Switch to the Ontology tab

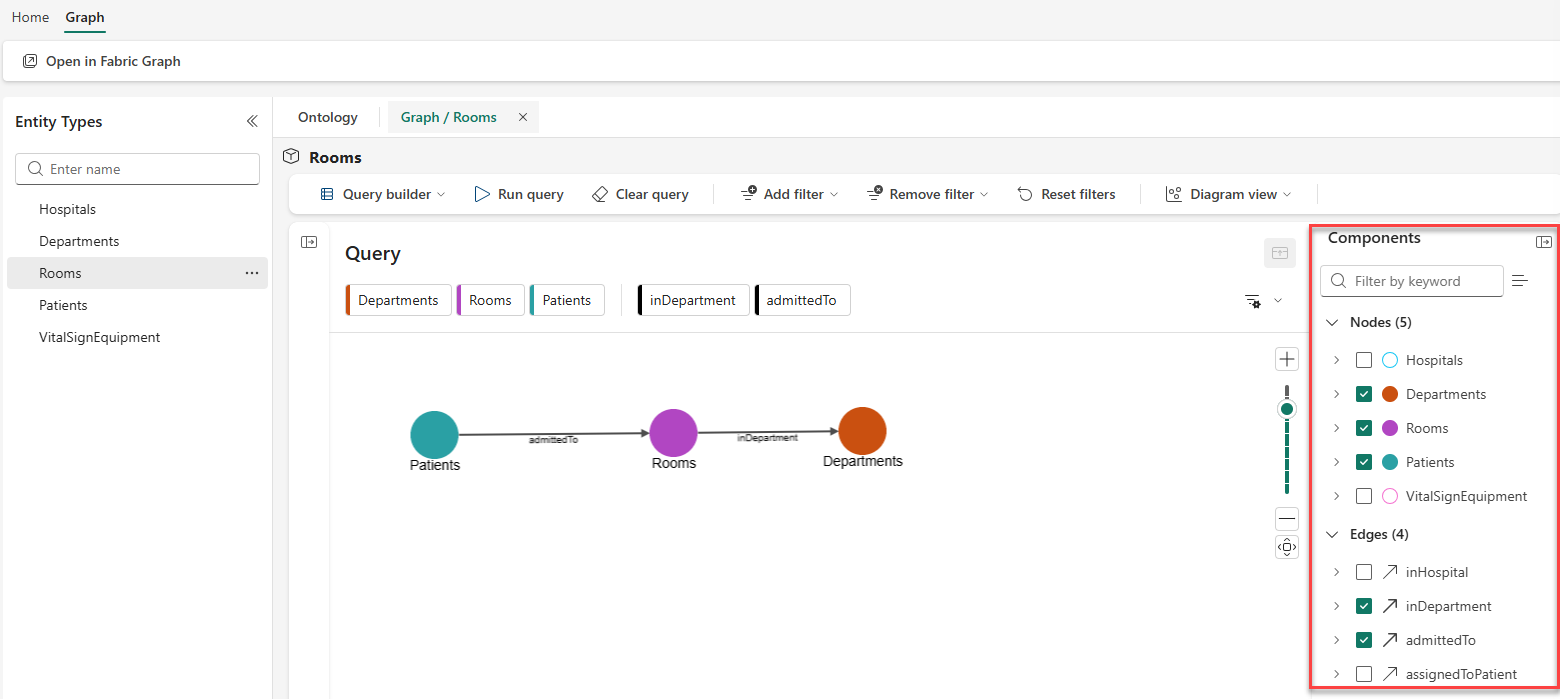326,117
